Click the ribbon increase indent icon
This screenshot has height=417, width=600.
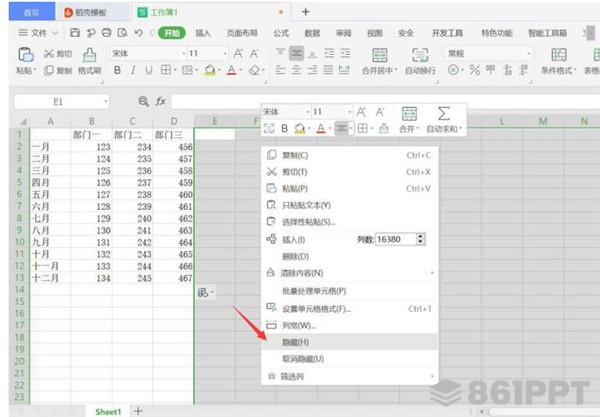345,53
